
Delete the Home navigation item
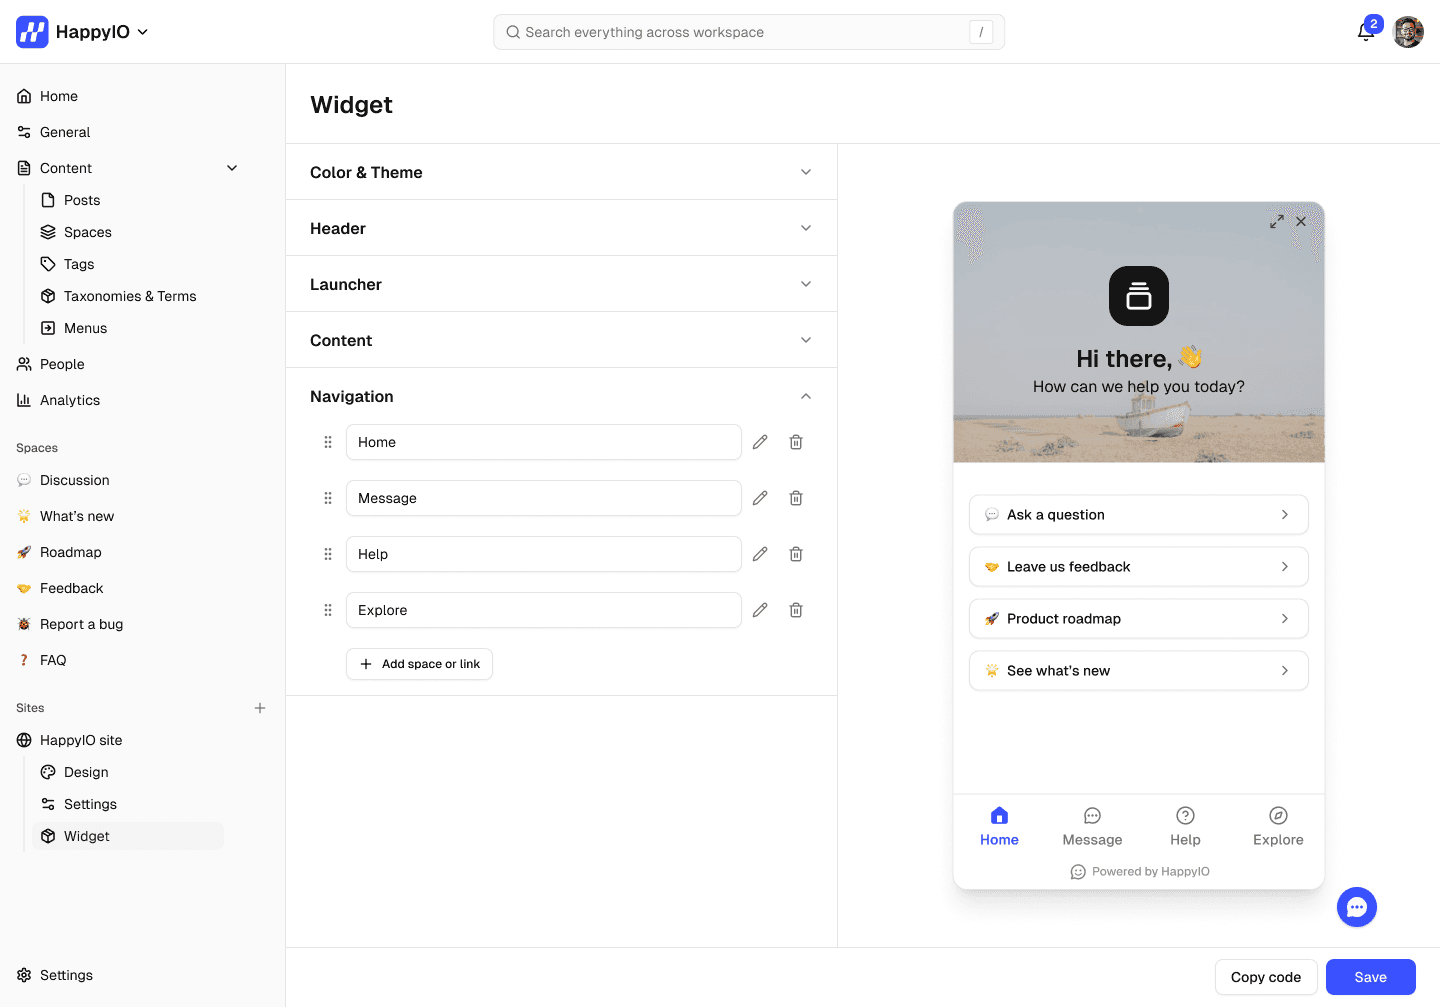tap(796, 442)
